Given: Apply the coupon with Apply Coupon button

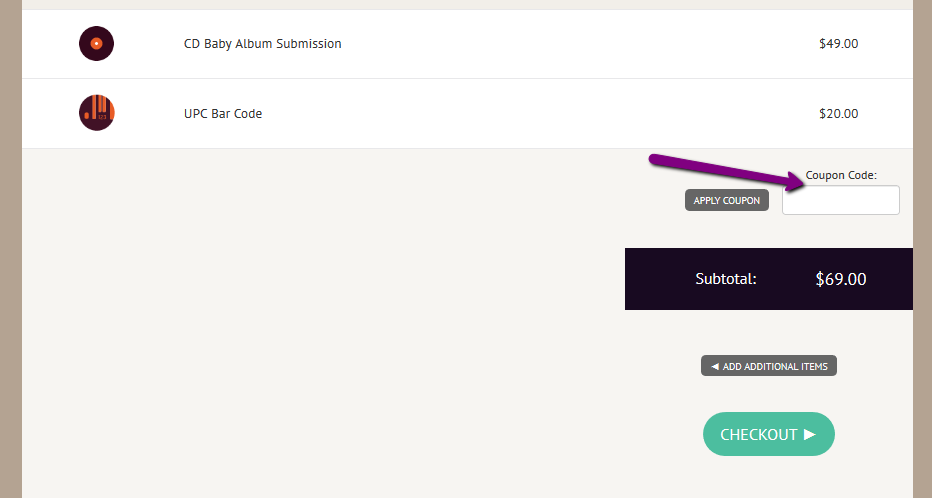Looking at the screenshot, I should tap(726, 200).
